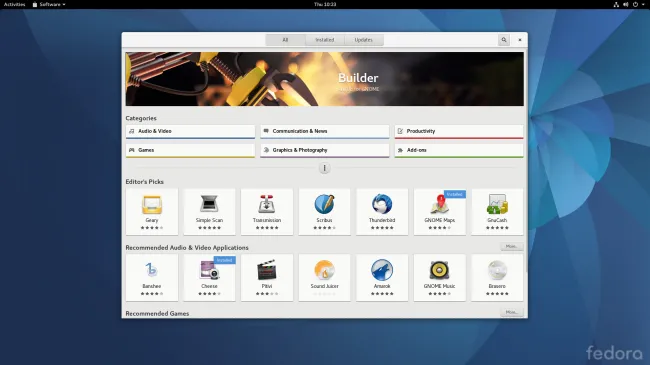Viewport: 650px width, 365px height.
Task: Open the Pitivi app tile
Action: tap(267, 278)
